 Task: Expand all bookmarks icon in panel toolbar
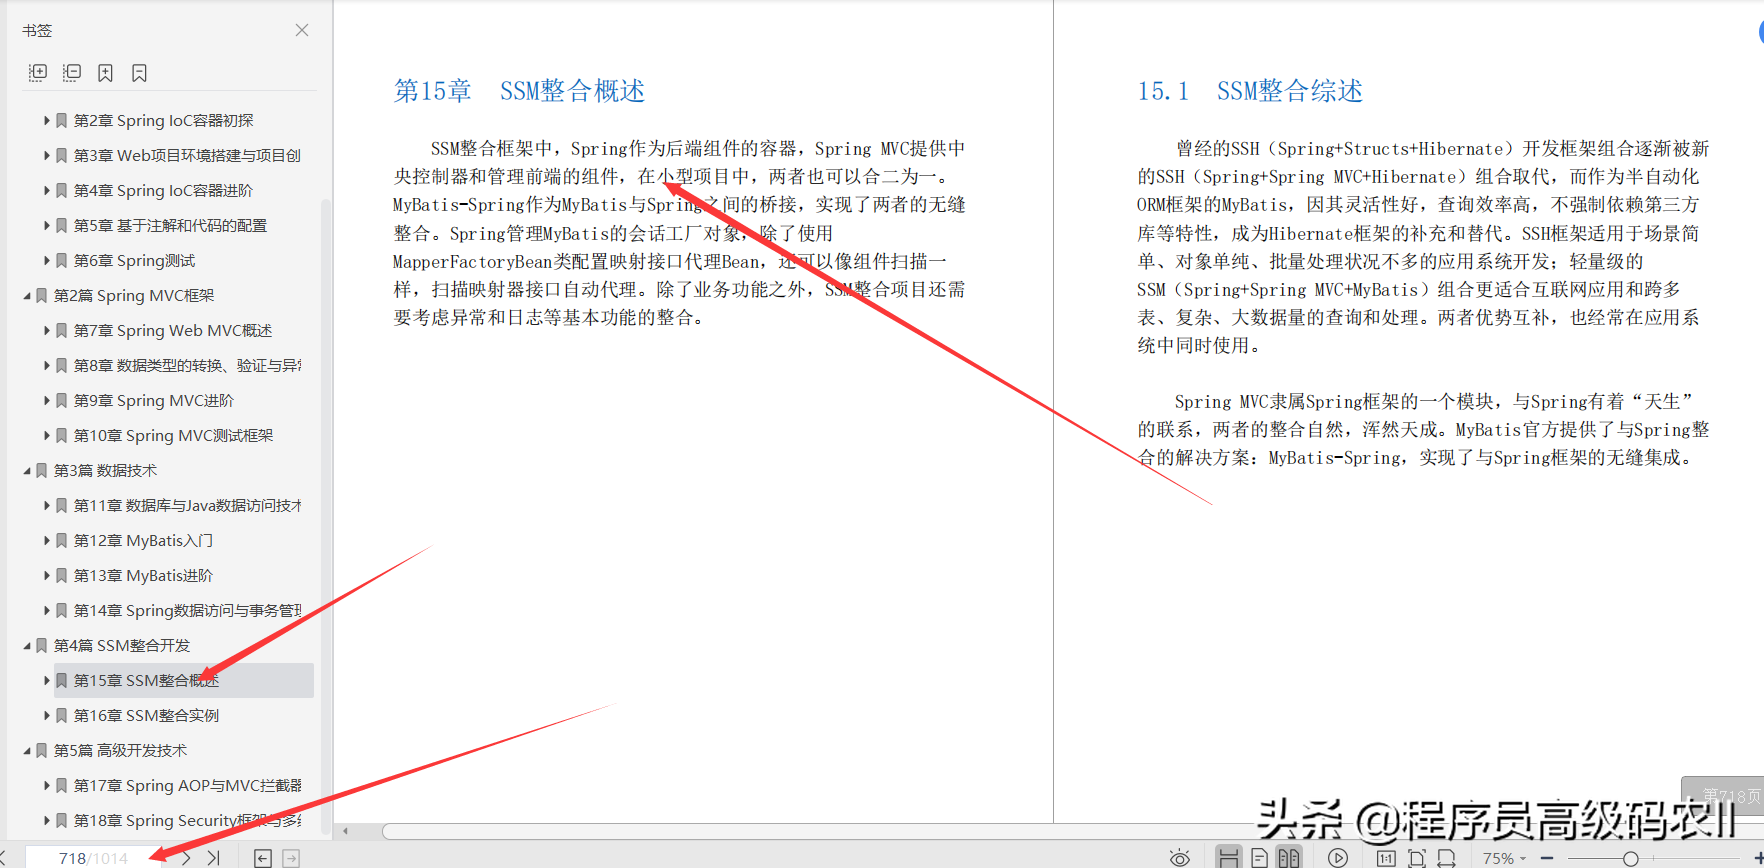[x=38, y=73]
